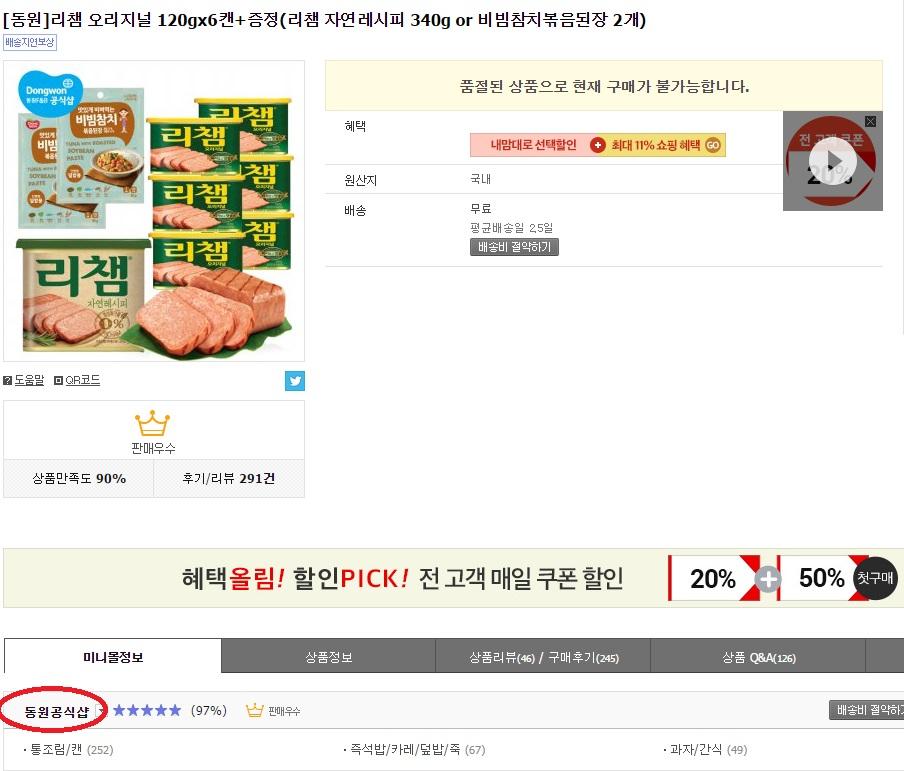Click the 판매우수 crown icon under product image
This screenshot has height=771, width=904.
coord(153,424)
